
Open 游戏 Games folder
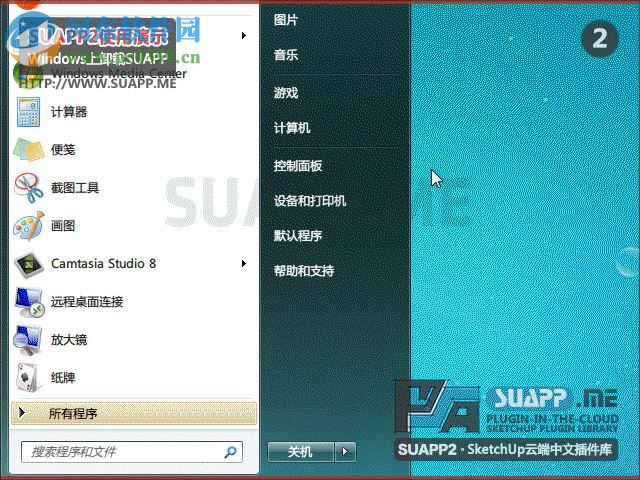(x=286, y=93)
